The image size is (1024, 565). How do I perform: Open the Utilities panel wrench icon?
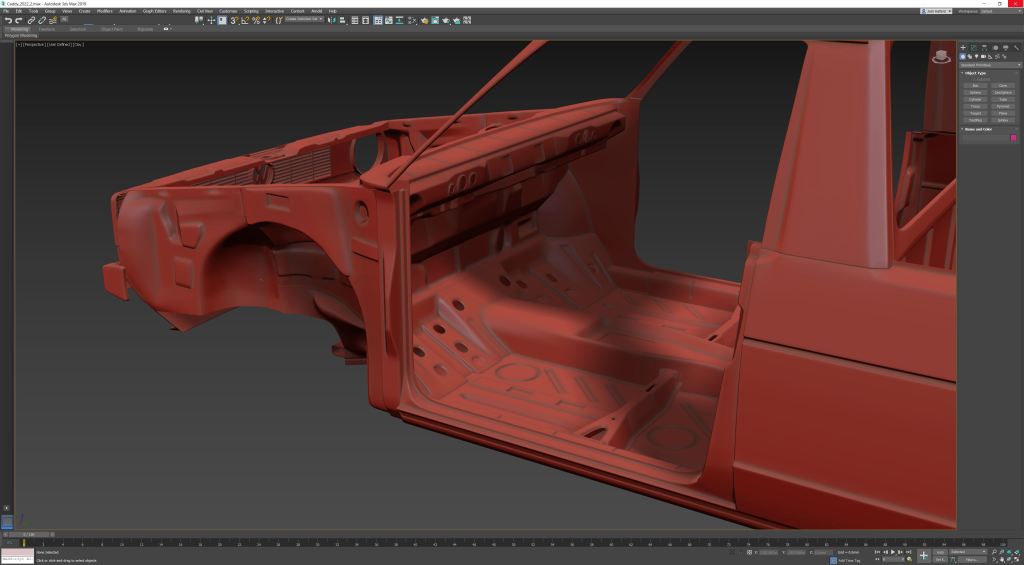coord(1017,47)
